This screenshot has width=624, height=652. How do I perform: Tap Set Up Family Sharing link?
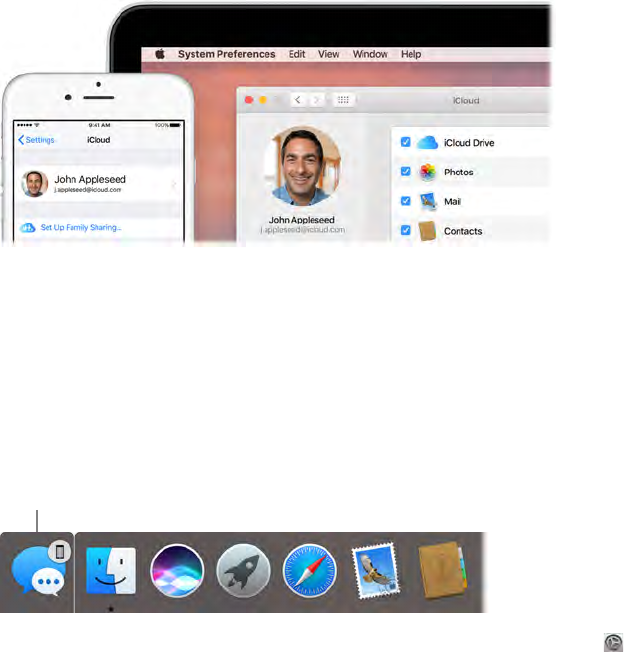pyautogui.click(x=81, y=227)
